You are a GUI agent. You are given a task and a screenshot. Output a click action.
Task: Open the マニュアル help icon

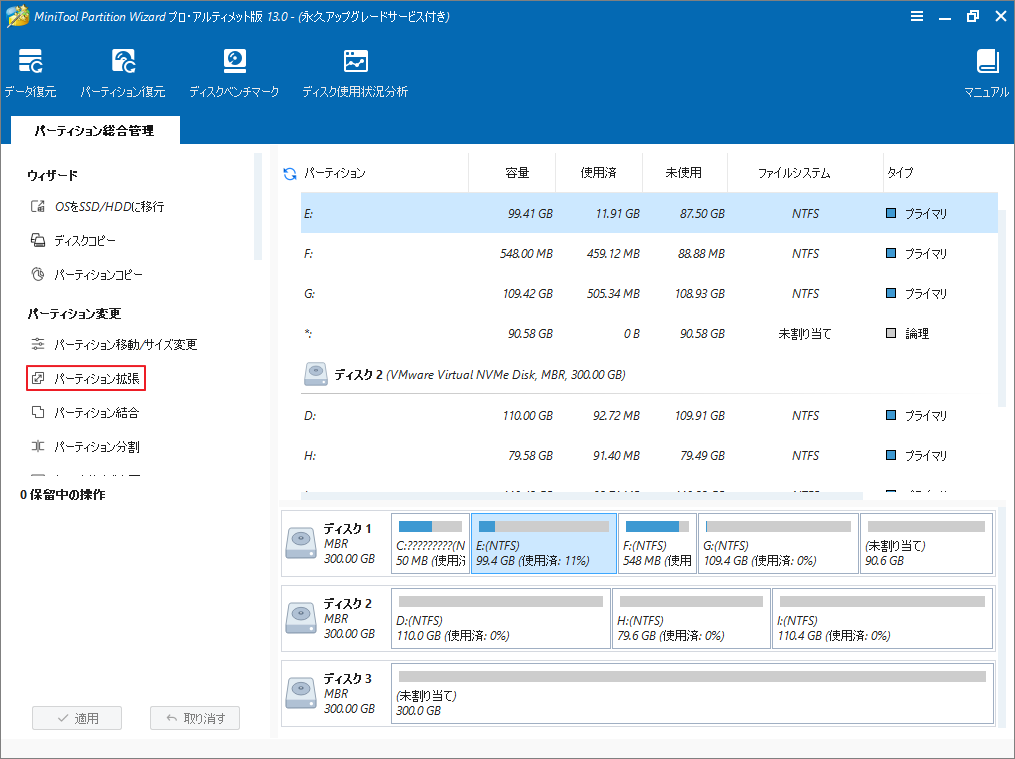[988, 70]
